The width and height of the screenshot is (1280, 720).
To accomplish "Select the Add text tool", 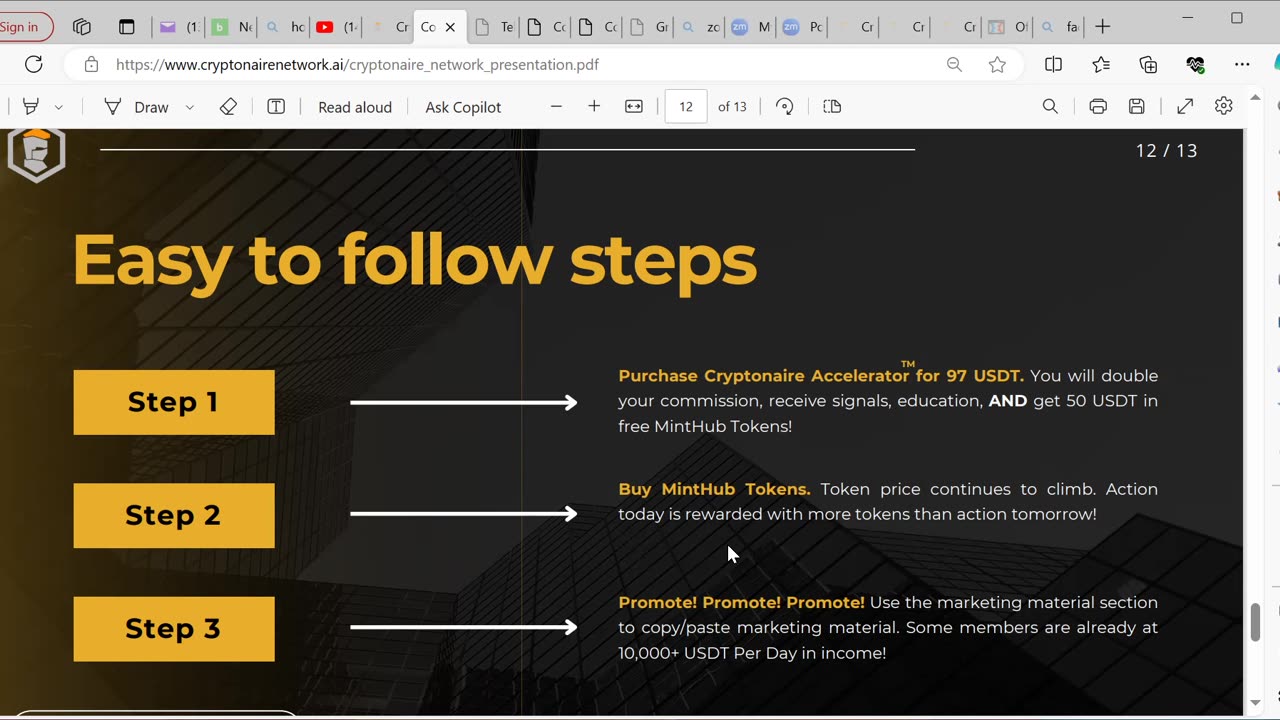I will point(276,106).
